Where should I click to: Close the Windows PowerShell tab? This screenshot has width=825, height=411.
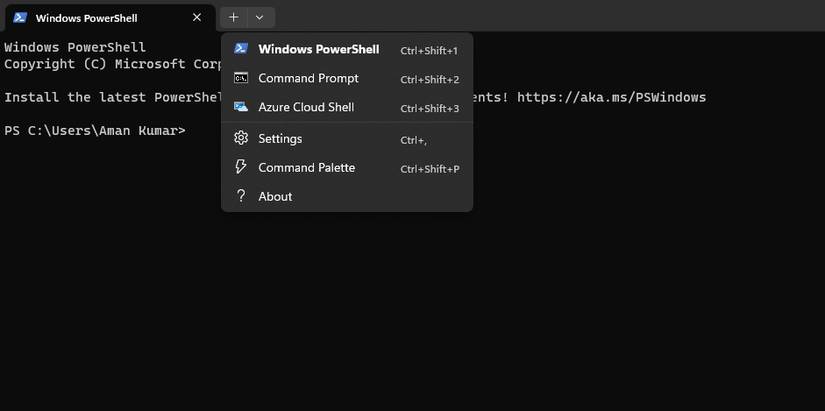[x=197, y=18]
